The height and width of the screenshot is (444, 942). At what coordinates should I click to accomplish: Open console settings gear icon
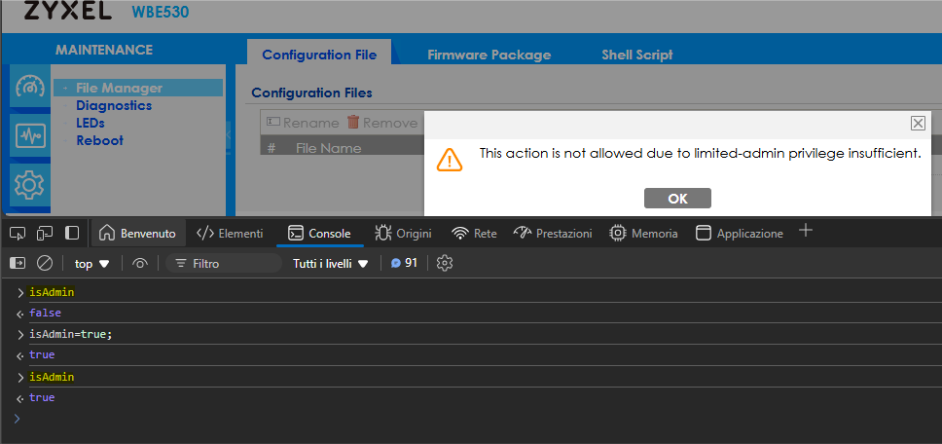(x=445, y=263)
